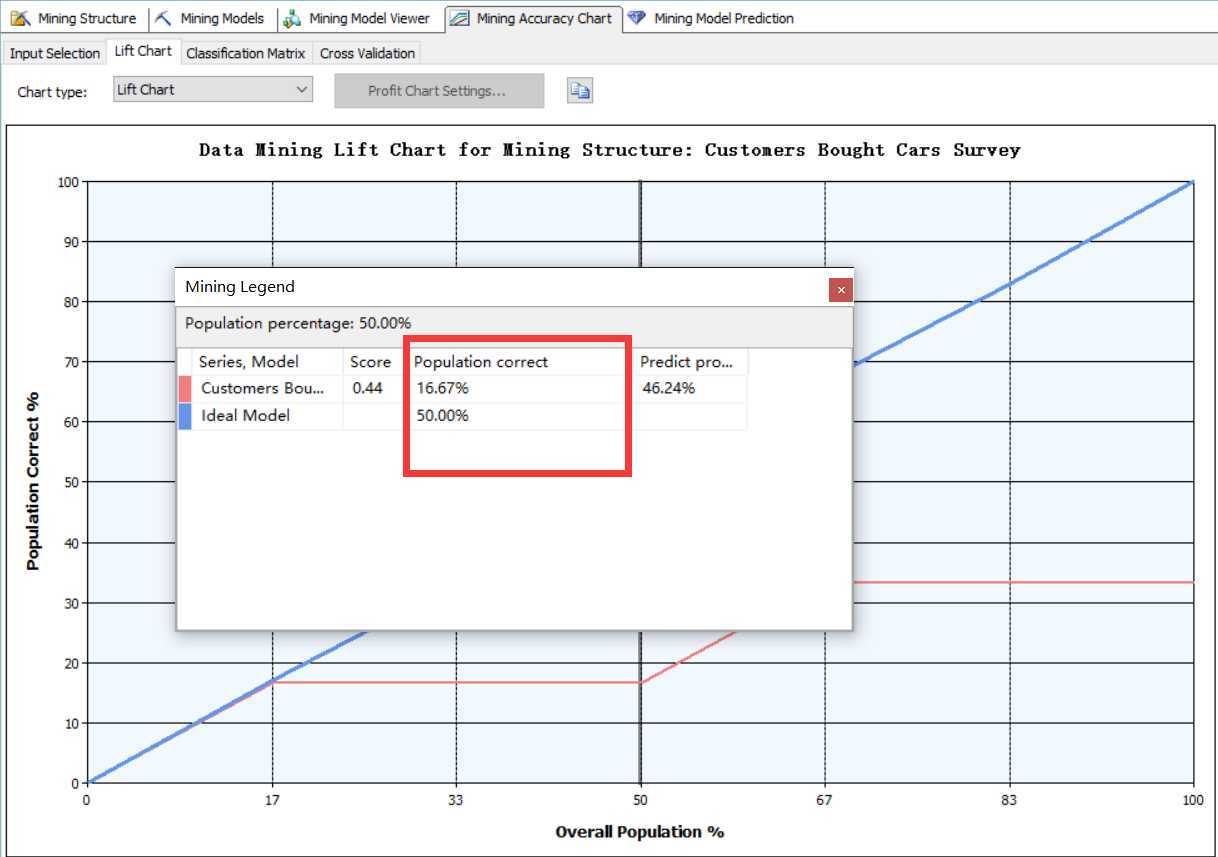Click the Population percentage: 50.00% label
1218x857 pixels.
click(x=298, y=323)
